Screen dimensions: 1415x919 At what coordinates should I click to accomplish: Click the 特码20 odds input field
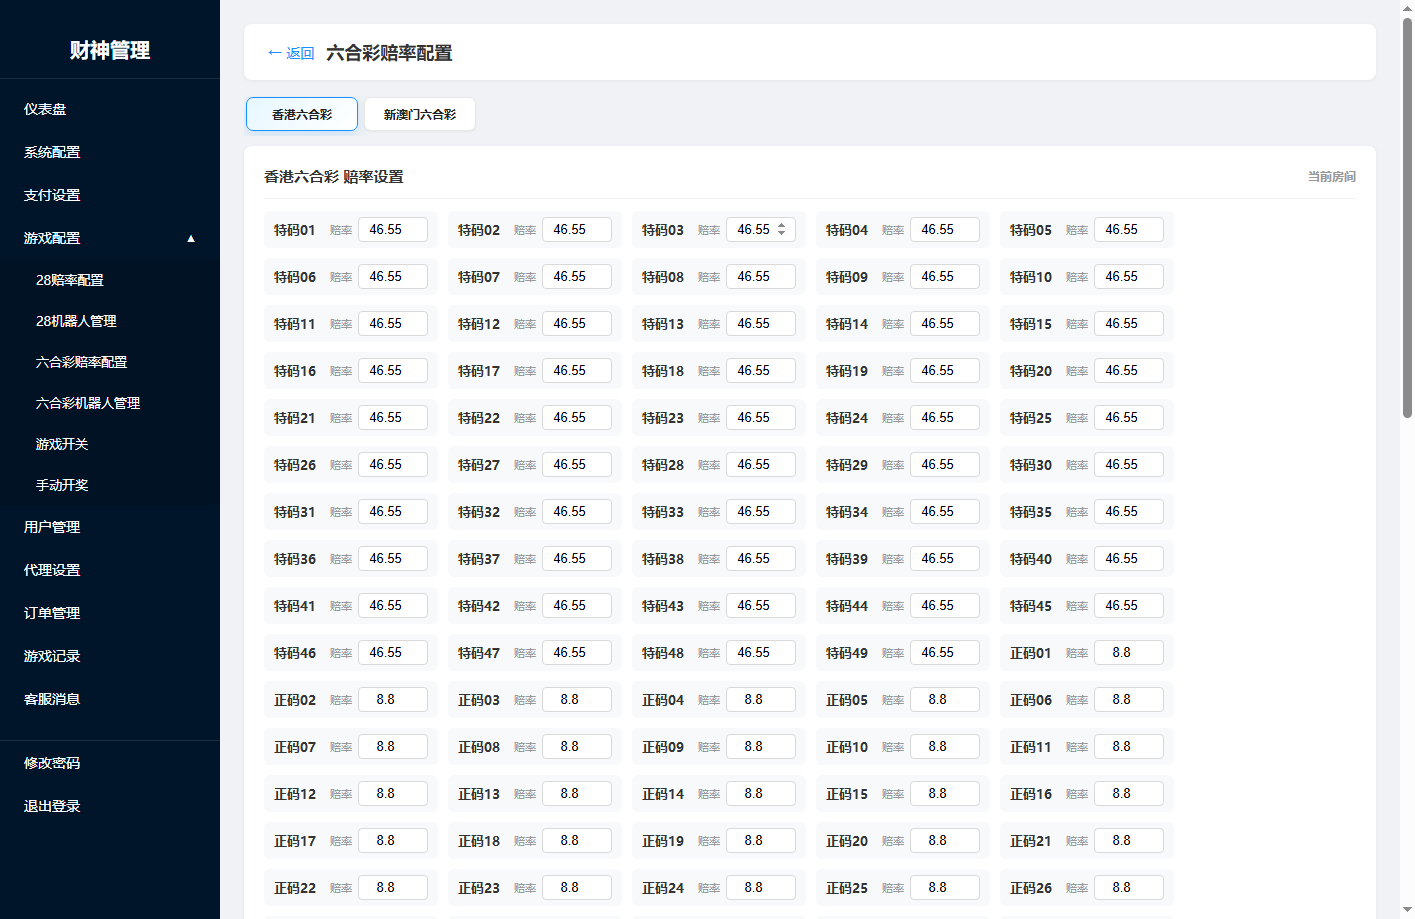click(1129, 371)
